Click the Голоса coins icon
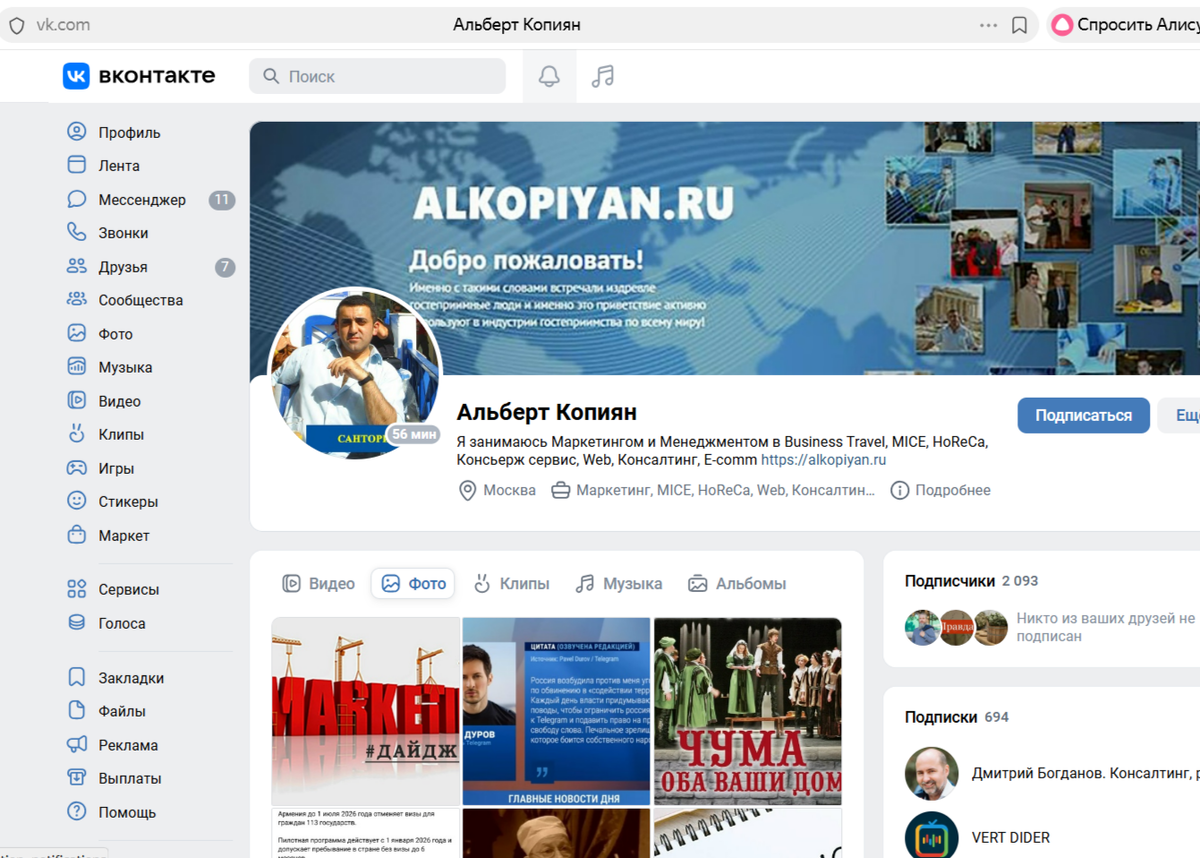Image resolution: width=1200 pixels, height=858 pixels. tap(77, 623)
